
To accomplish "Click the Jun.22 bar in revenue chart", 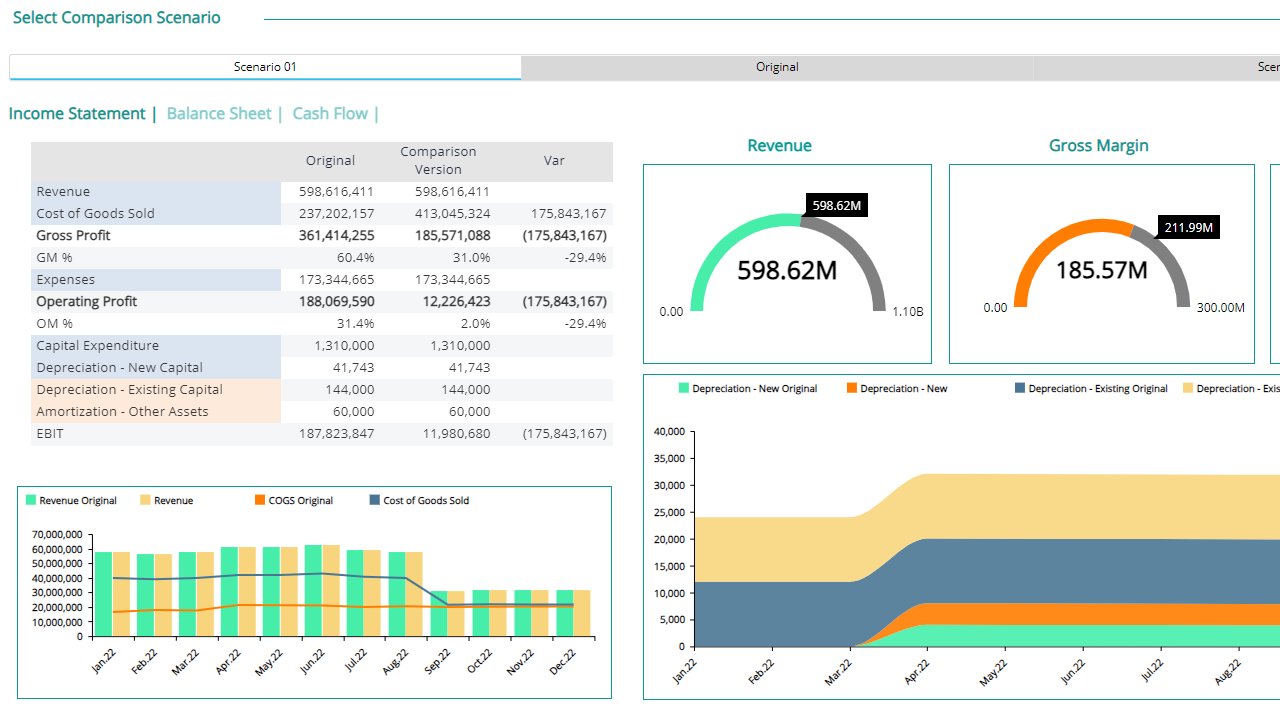I will coord(322,590).
